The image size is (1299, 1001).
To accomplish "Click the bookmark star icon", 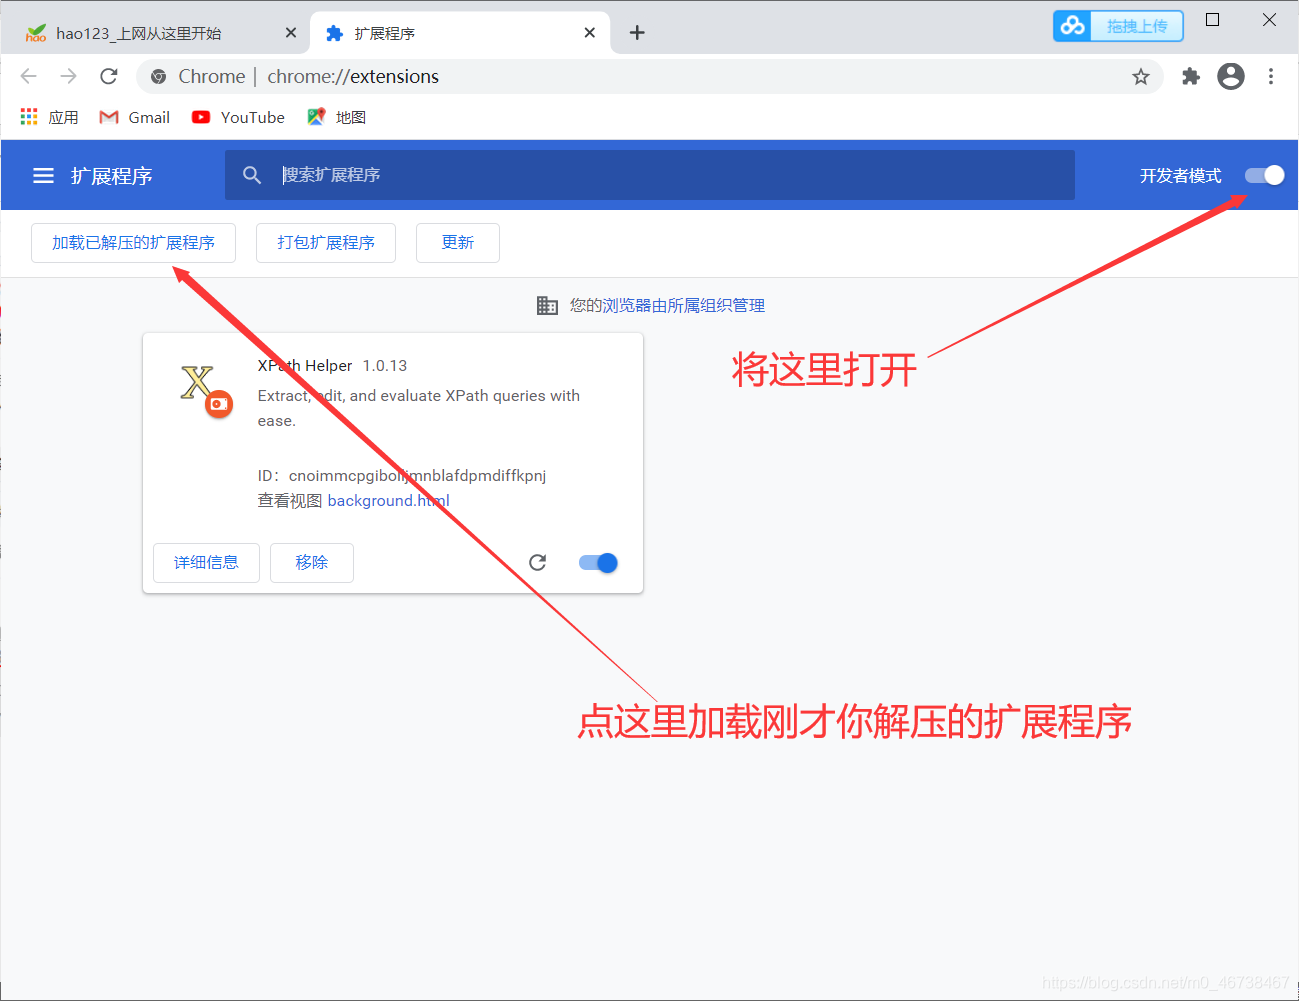I will coord(1141,76).
